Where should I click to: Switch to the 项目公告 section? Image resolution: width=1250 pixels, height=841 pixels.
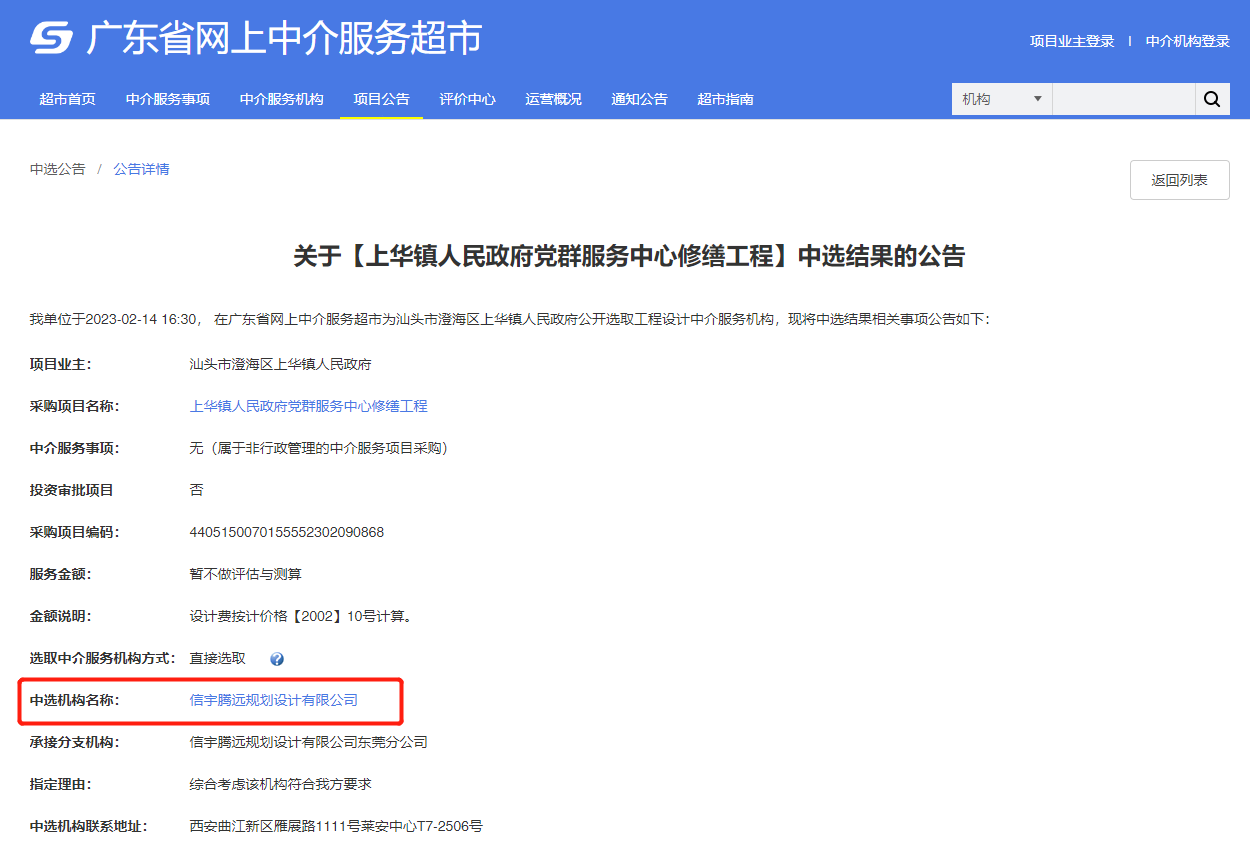point(381,99)
